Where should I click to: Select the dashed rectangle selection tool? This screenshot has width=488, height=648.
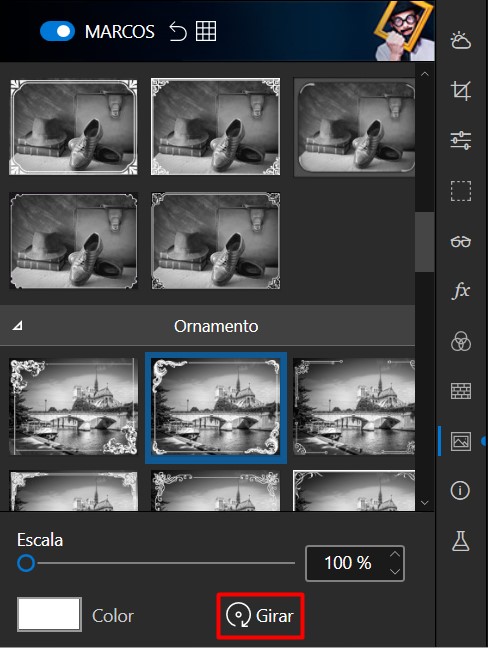(x=460, y=191)
